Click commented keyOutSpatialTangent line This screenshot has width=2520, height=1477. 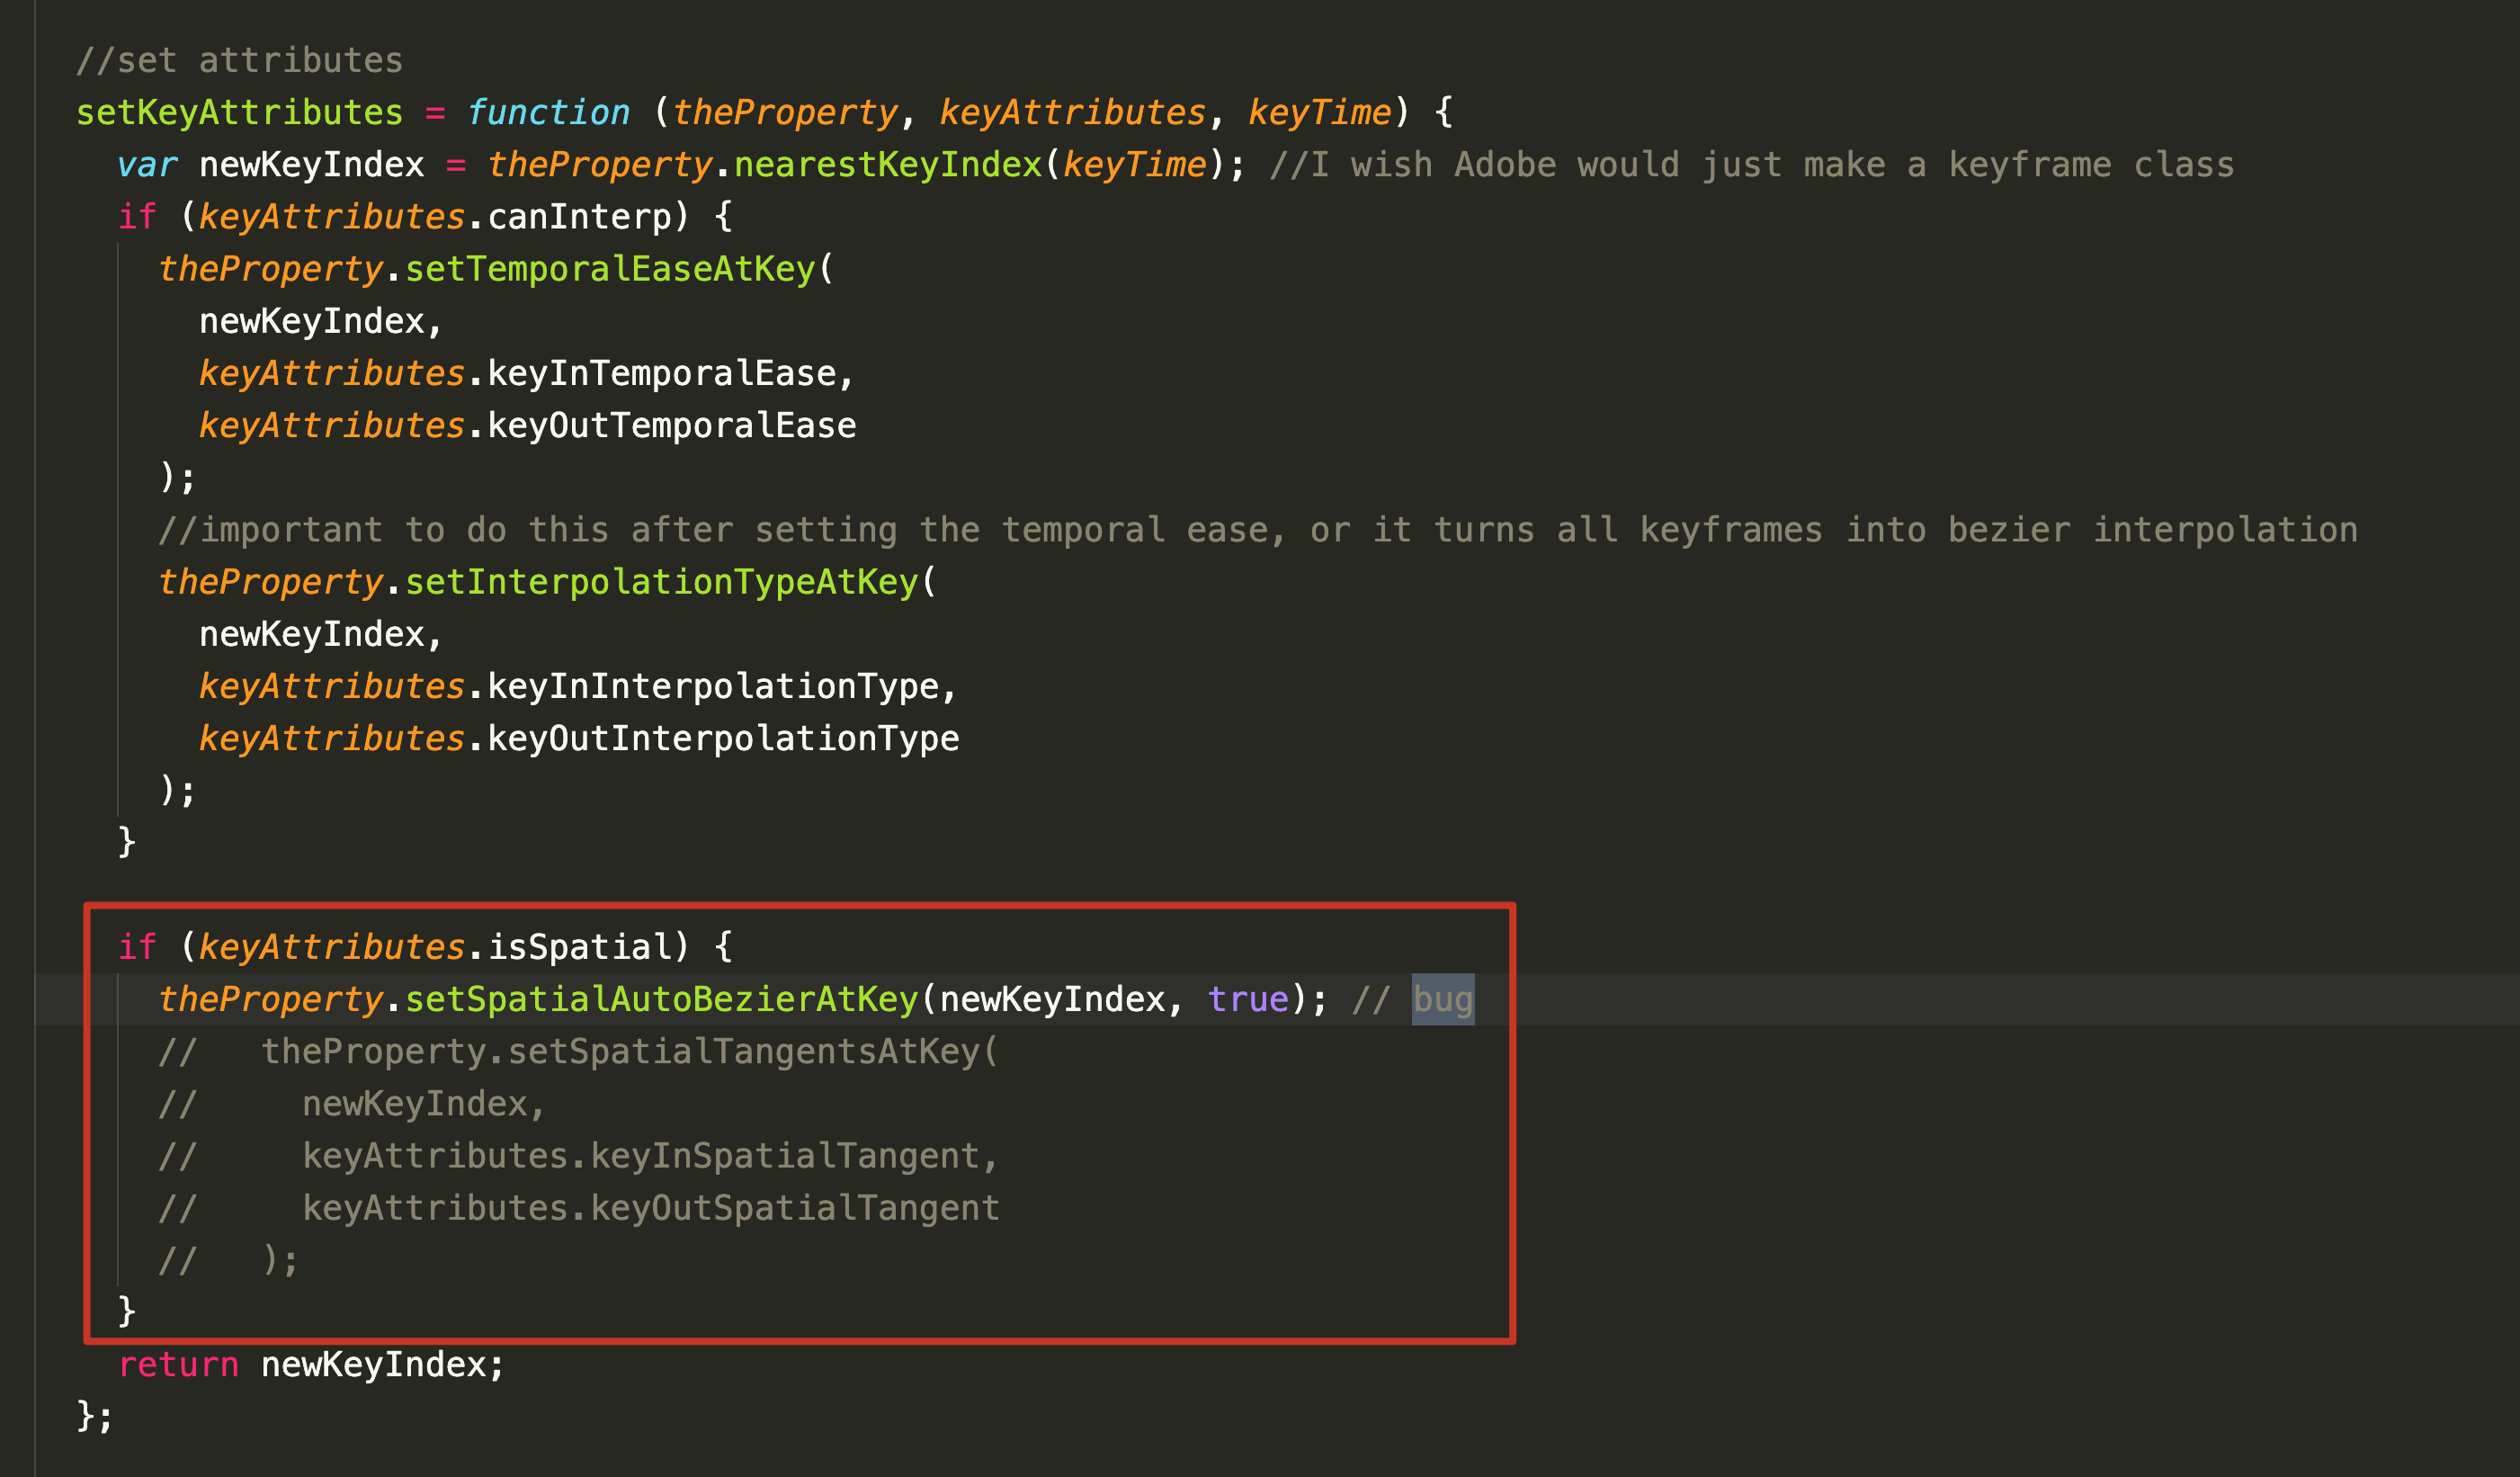[579, 1207]
